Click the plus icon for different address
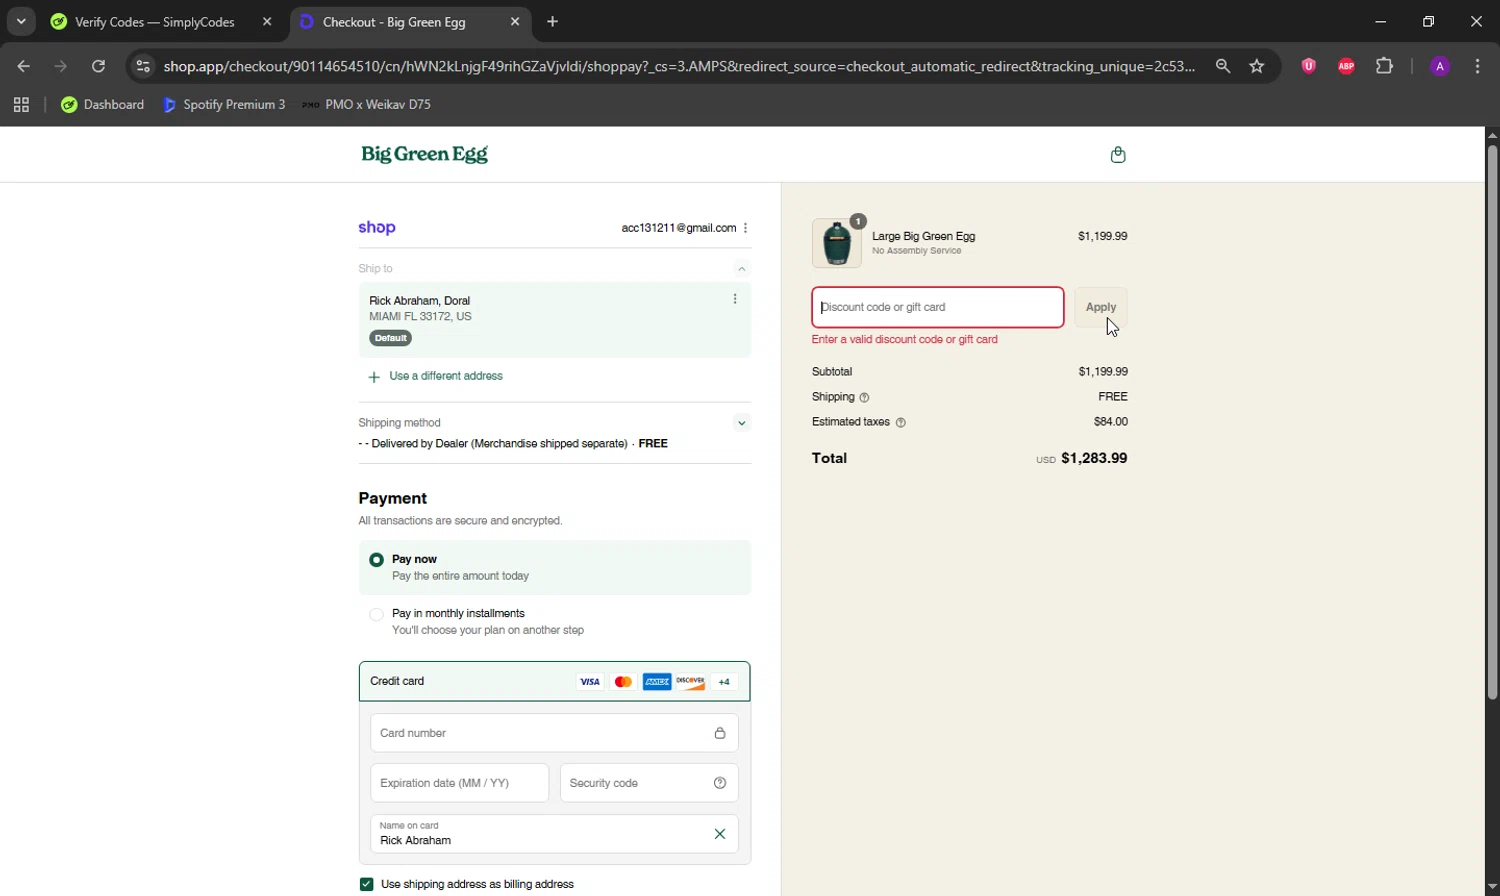Image resolution: width=1500 pixels, height=896 pixels. pos(374,377)
